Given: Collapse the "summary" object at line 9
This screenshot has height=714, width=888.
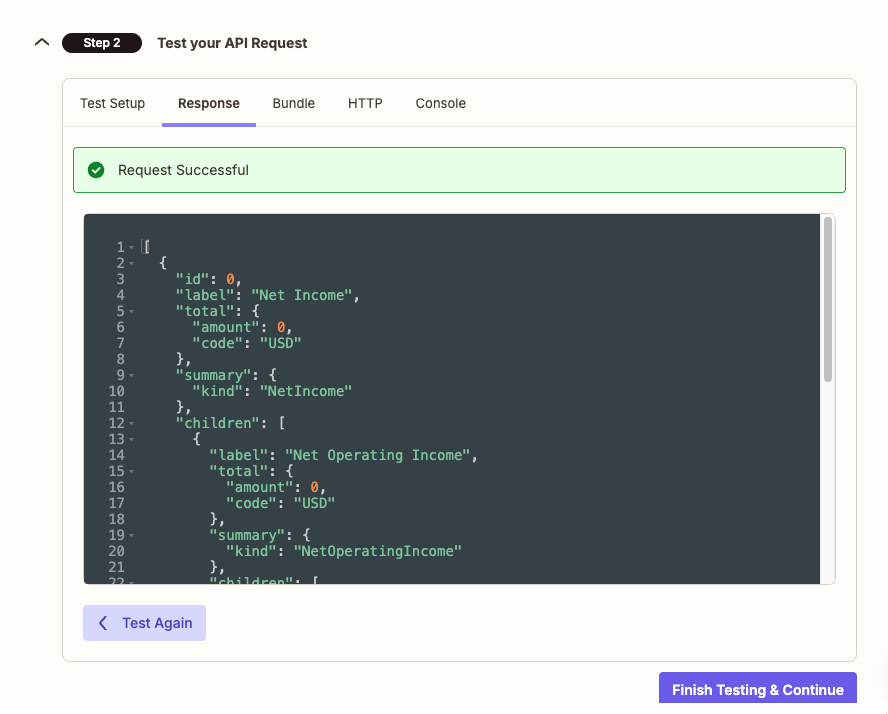Looking at the screenshot, I should tap(131, 375).
